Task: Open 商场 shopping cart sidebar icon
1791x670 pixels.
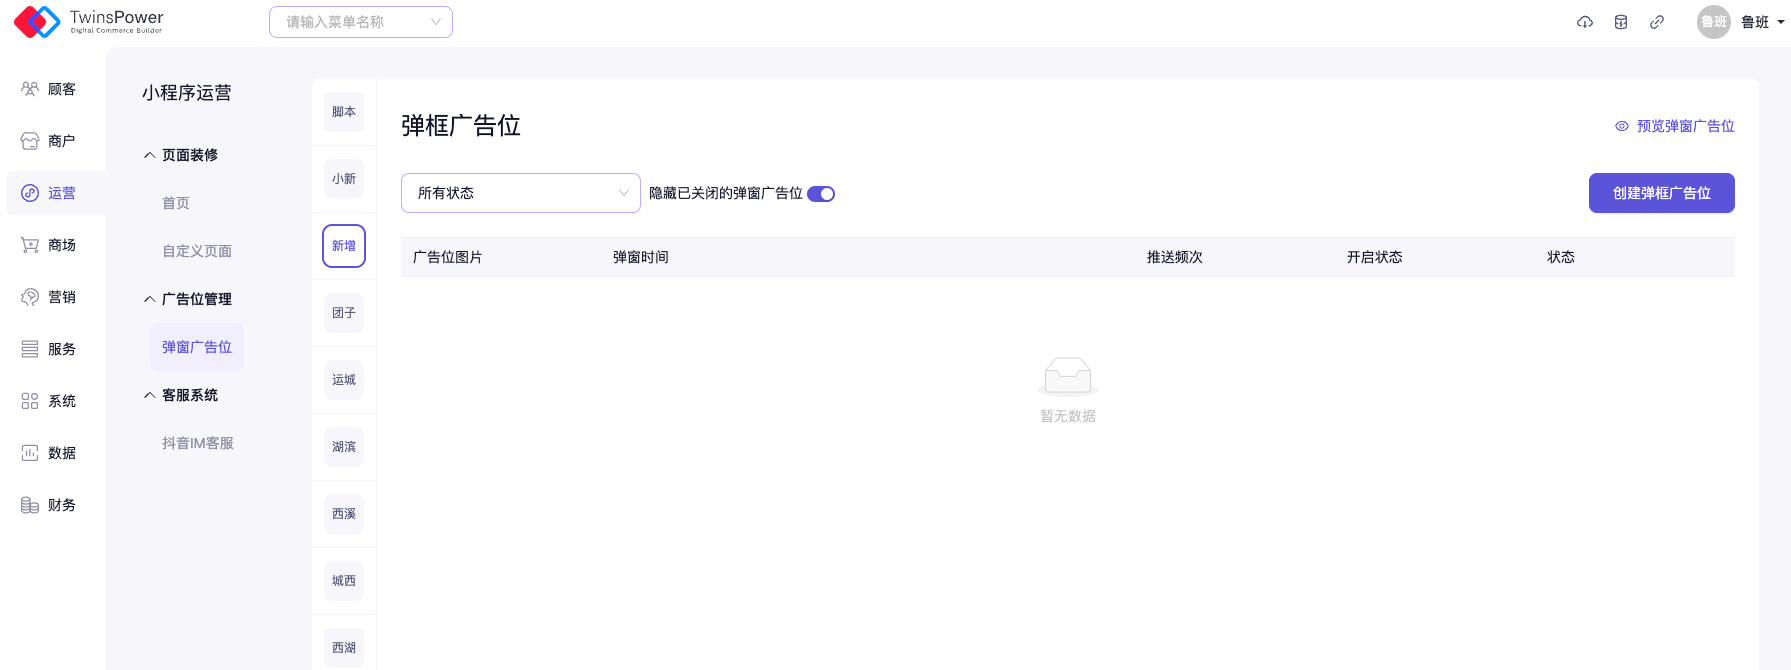Action: coord(30,245)
